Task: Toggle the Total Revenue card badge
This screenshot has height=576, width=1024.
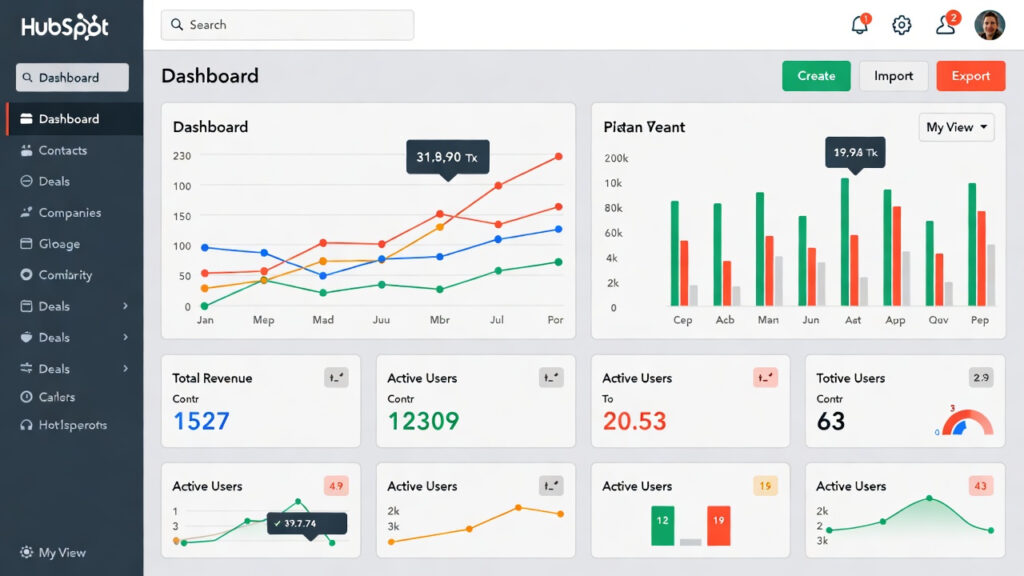Action: pyautogui.click(x=336, y=378)
